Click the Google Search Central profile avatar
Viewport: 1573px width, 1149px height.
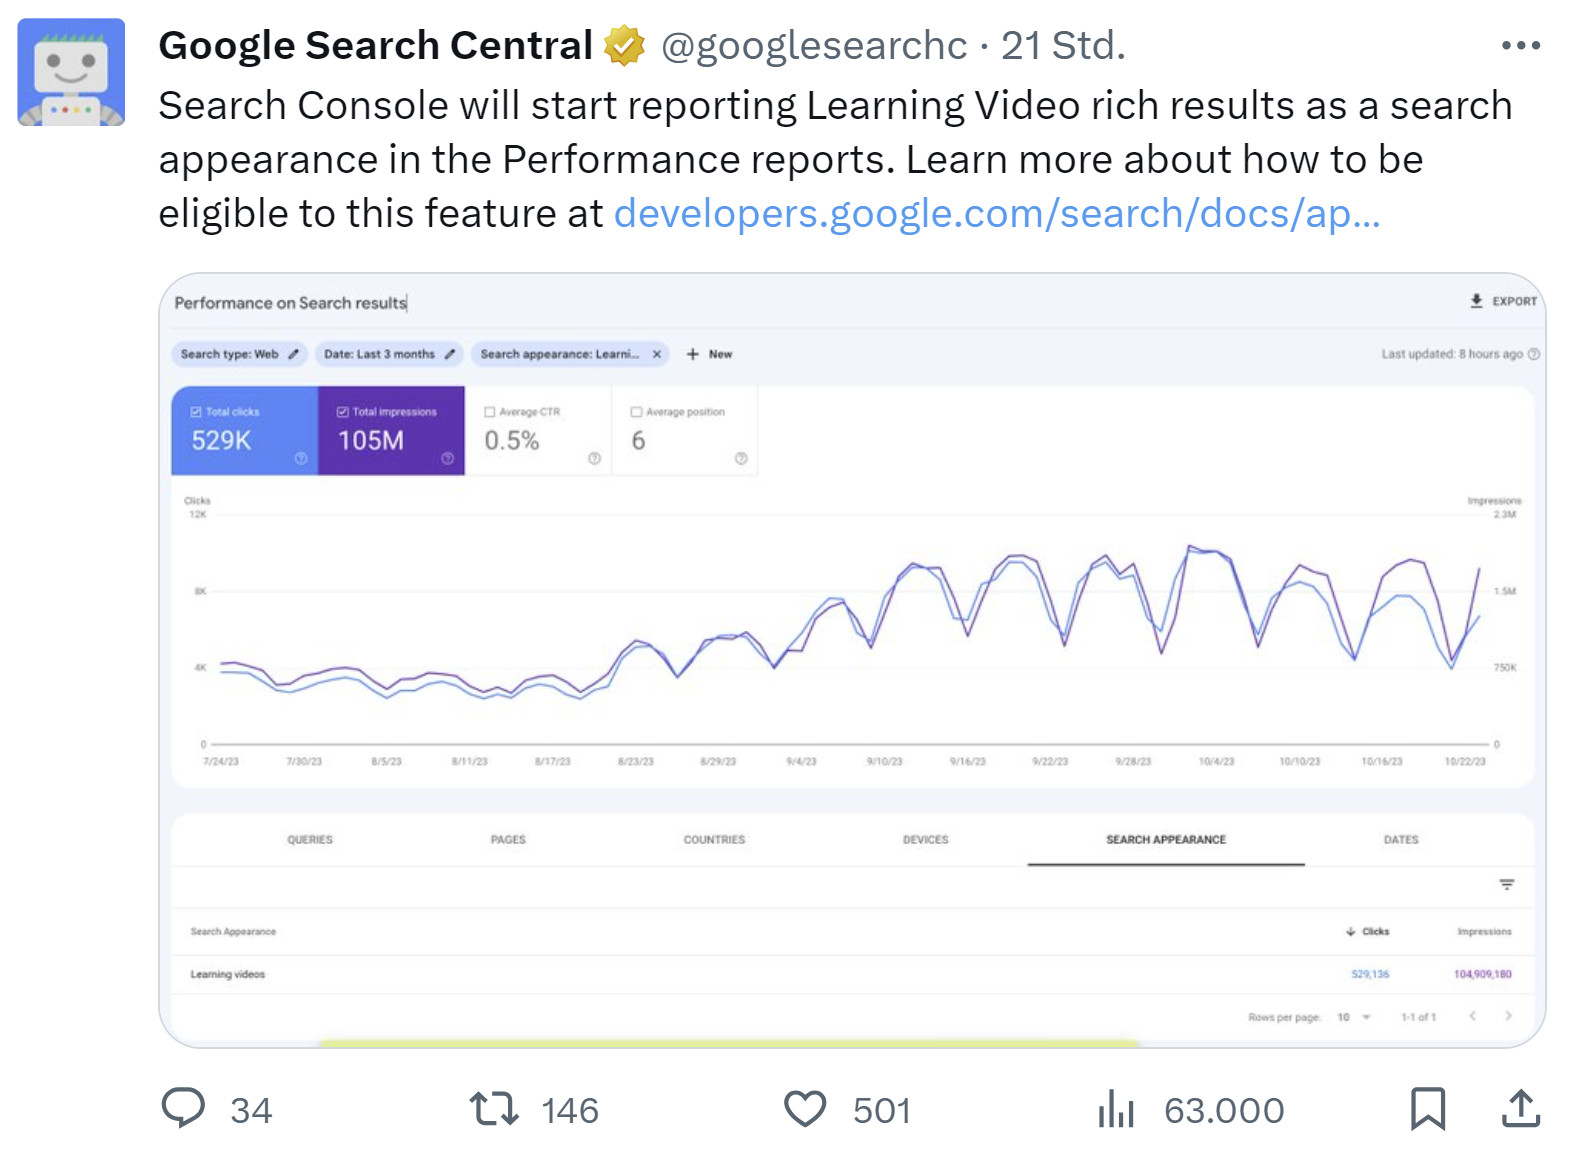pyautogui.click(x=70, y=70)
